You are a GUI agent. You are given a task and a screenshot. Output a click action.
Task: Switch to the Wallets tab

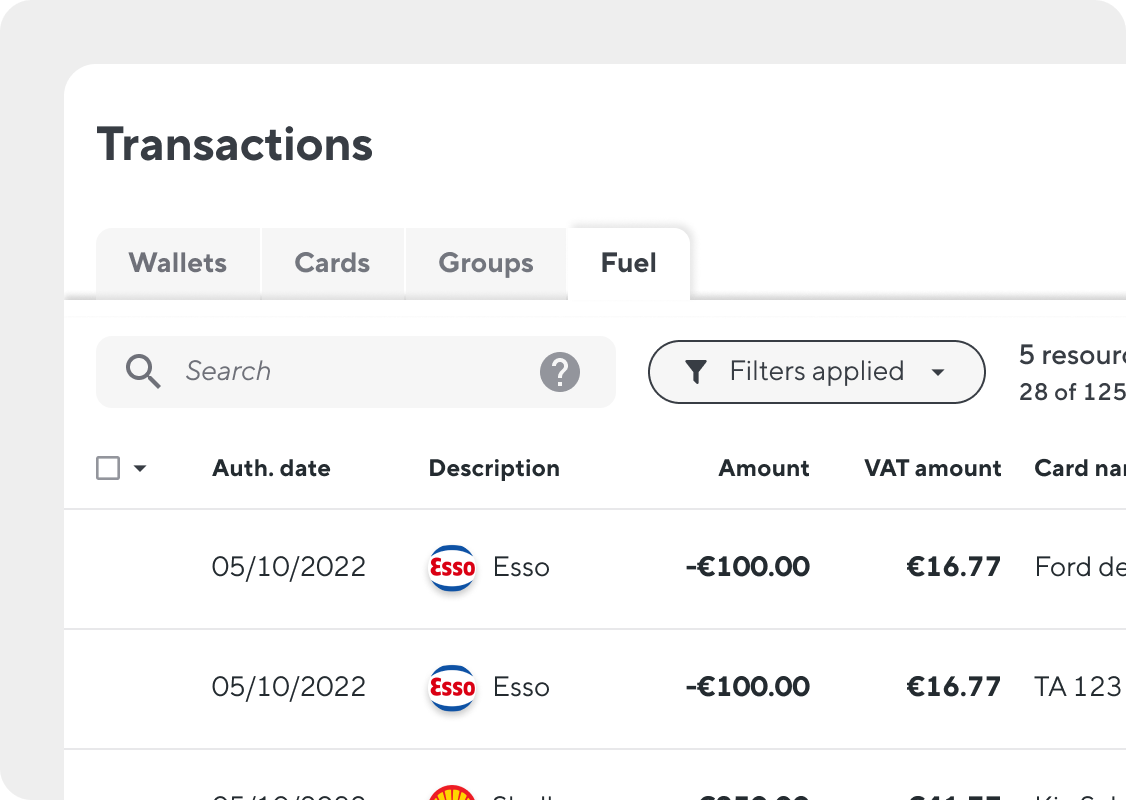point(178,263)
